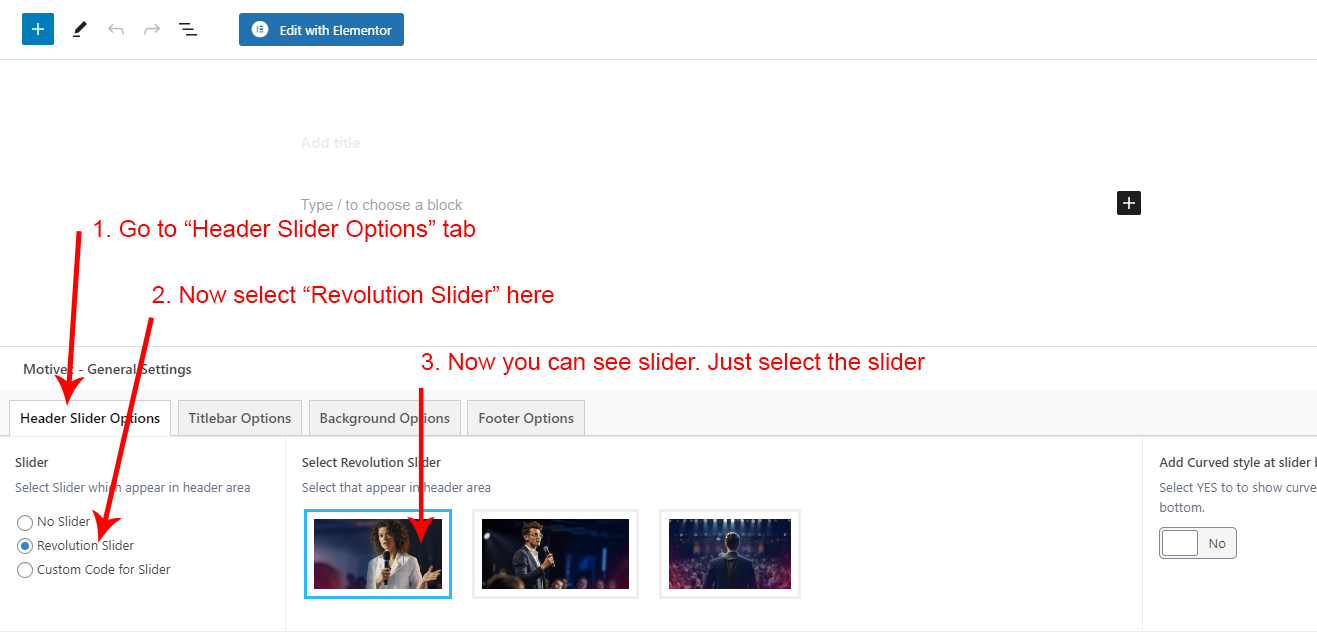1317x632 pixels.
Task: Click Edit with Elementor button
Action: [x=321, y=30]
